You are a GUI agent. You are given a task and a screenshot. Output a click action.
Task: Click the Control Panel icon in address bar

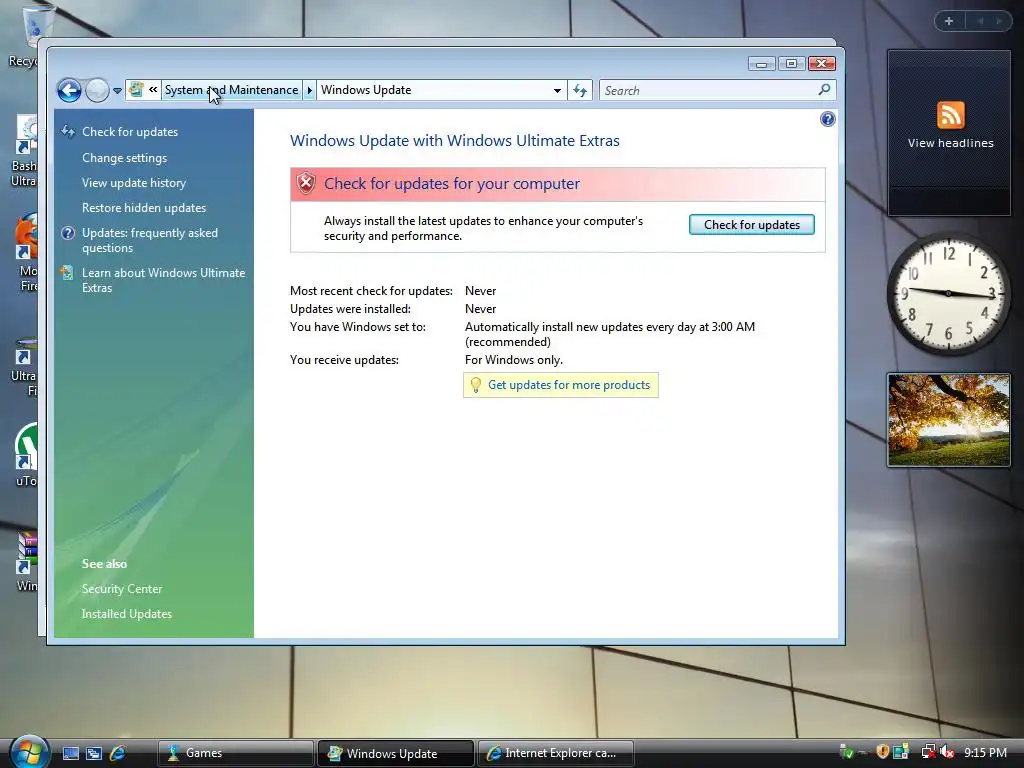click(x=136, y=89)
